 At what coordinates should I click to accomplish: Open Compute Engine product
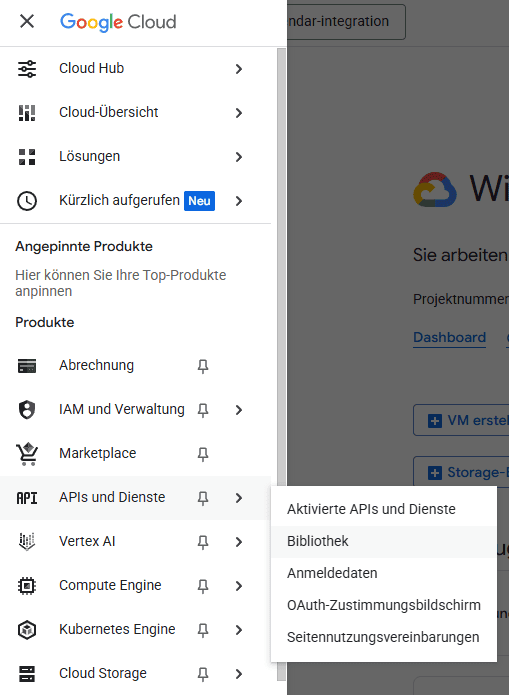click(x=135, y=586)
